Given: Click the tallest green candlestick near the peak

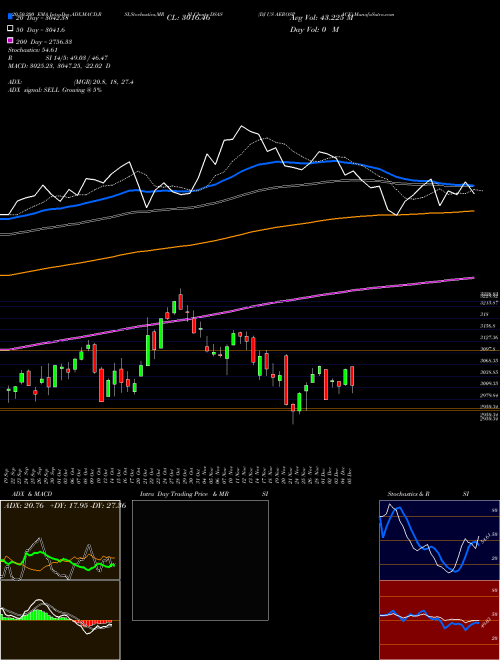Looking at the screenshot, I should (x=161, y=333).
